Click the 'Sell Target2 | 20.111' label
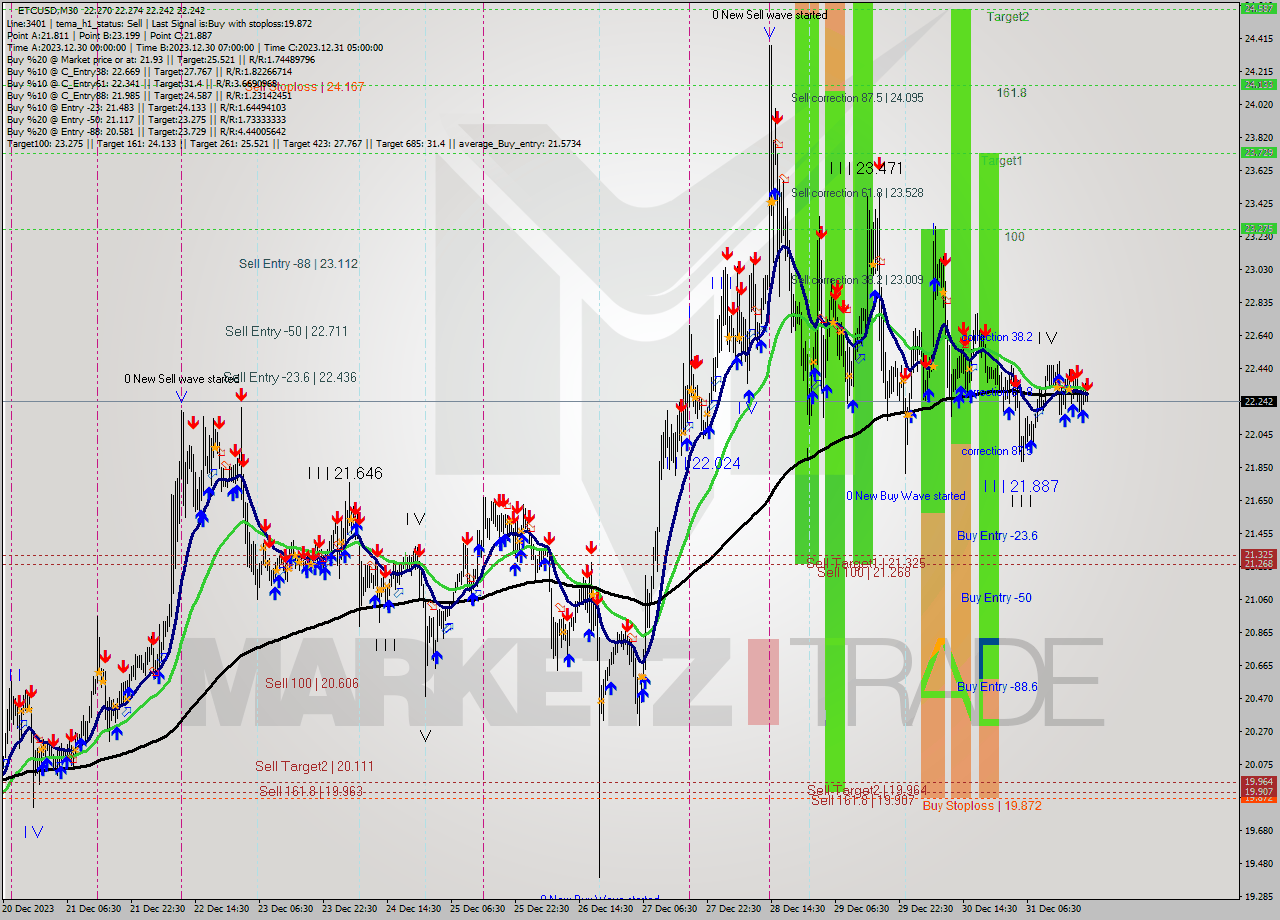The height and width of the screenshot is (920, 1280). click(x=314, y=766)
